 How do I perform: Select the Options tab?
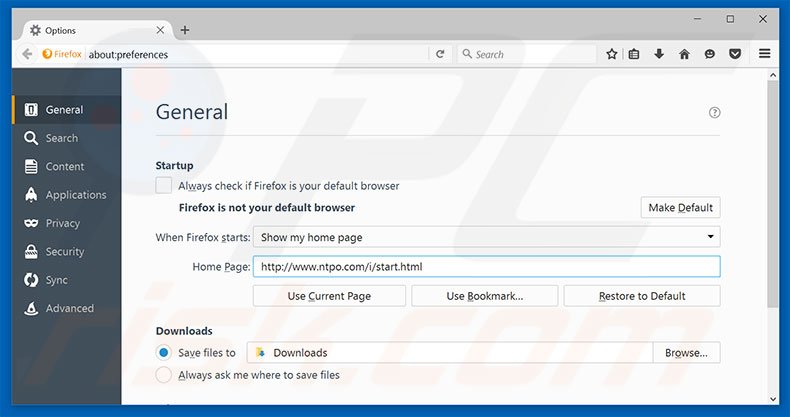[96, 30]
